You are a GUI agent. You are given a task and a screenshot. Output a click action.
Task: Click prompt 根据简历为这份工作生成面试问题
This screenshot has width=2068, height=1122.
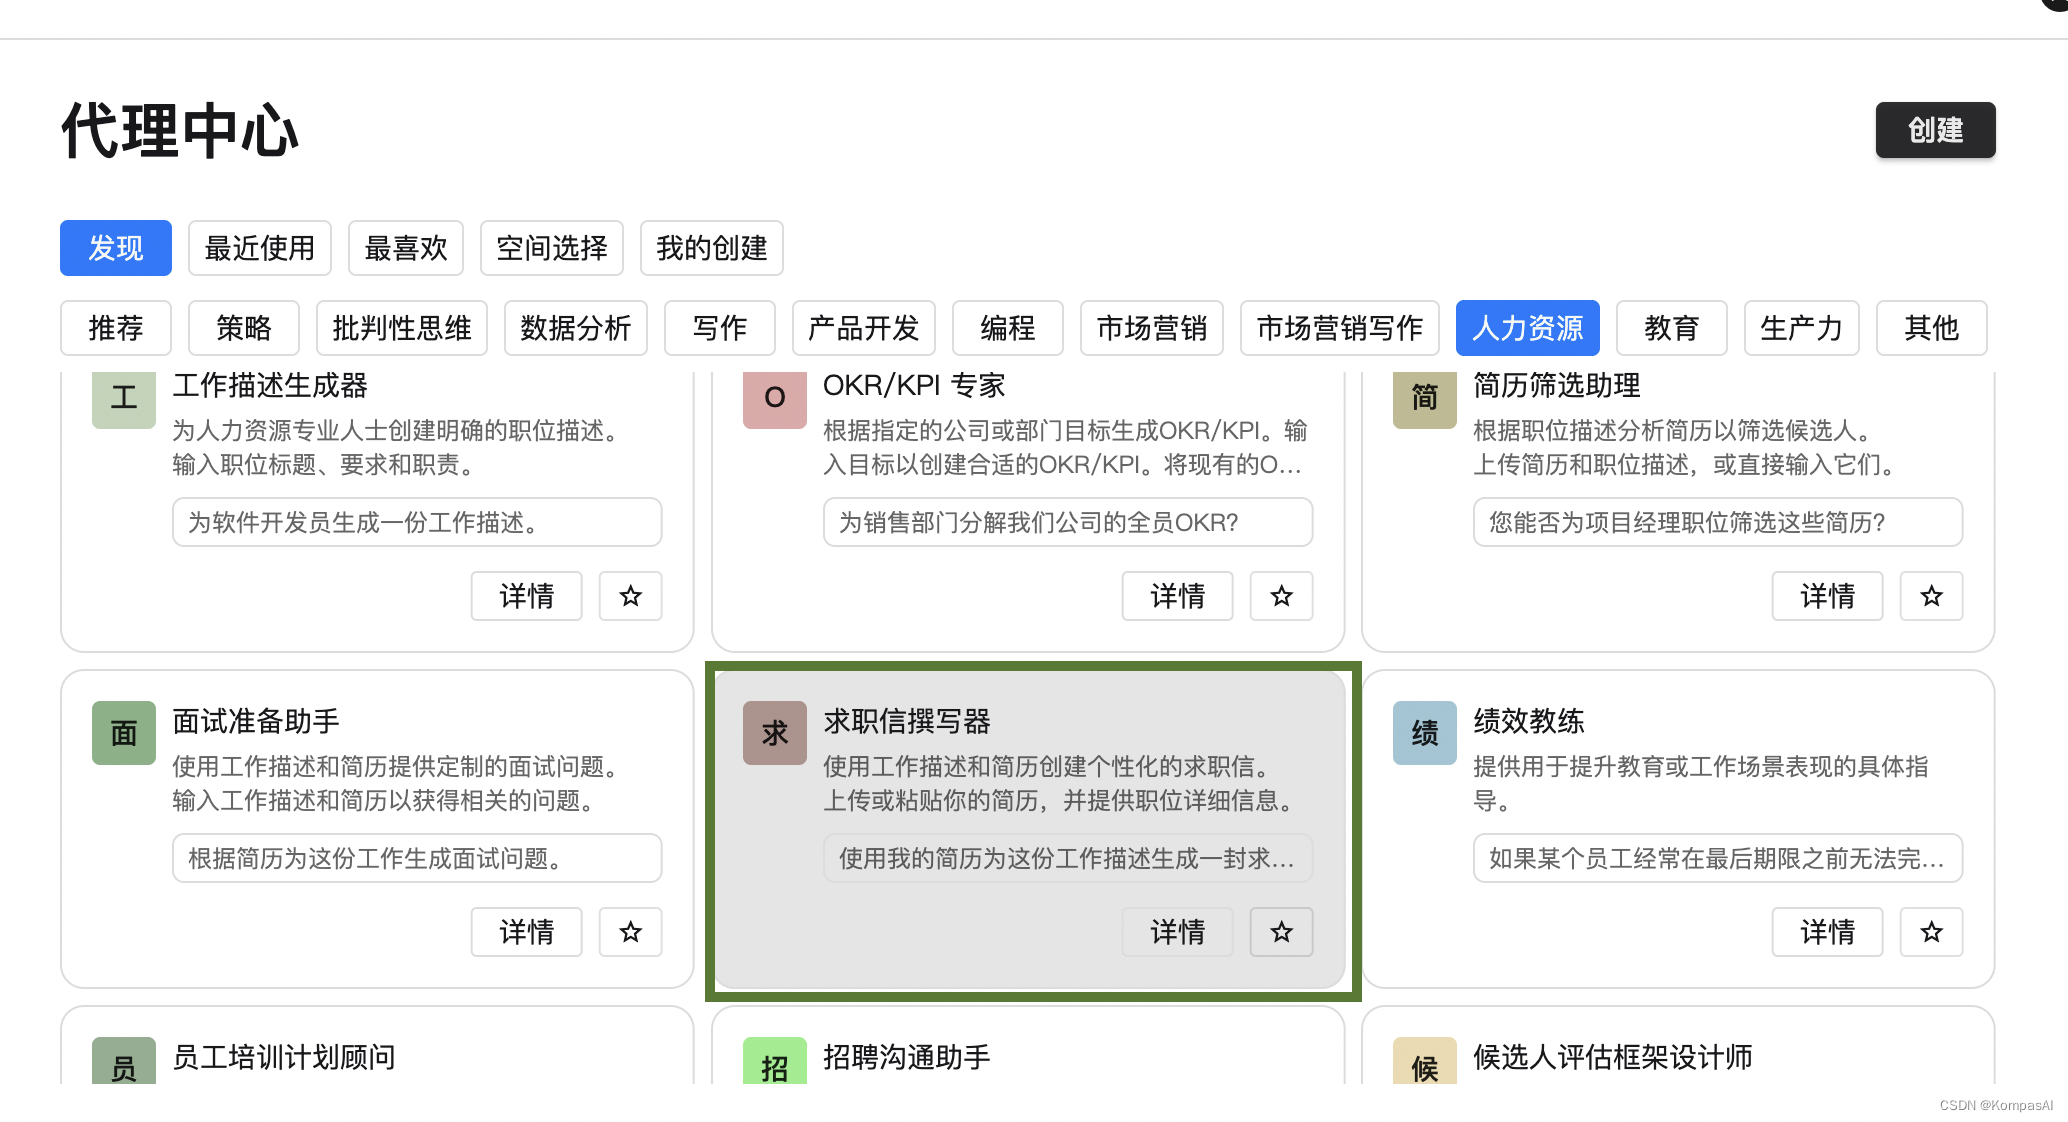click(417, 858)
